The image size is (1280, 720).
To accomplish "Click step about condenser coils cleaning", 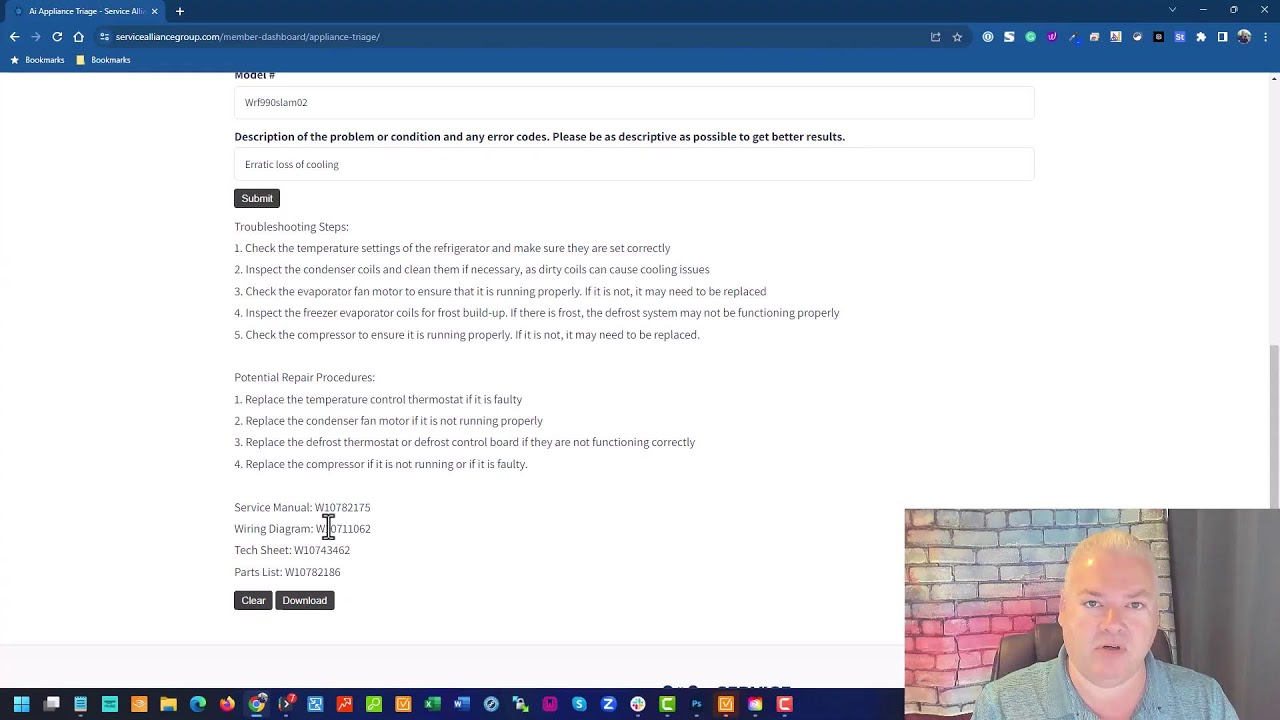I will (x=472, y=270).
